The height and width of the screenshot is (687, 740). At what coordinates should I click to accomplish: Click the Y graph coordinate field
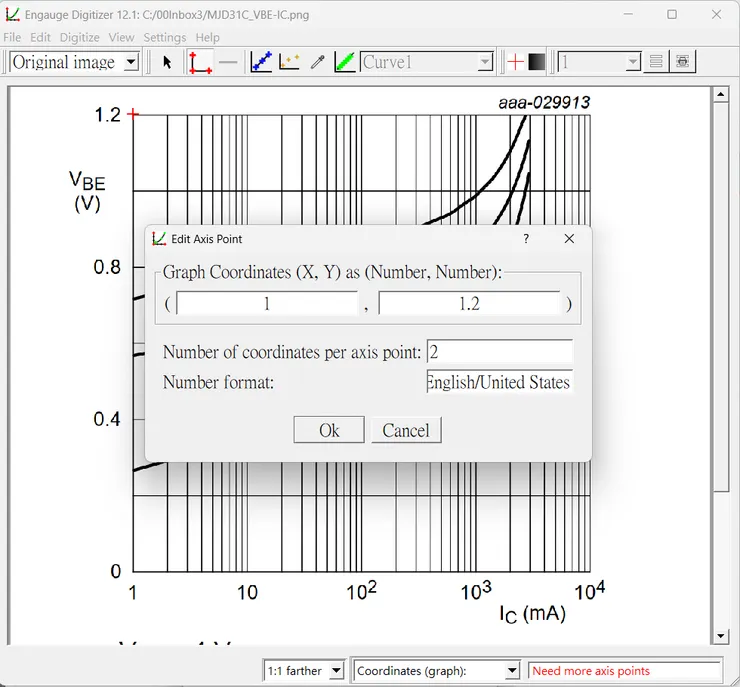coord(469,304)
